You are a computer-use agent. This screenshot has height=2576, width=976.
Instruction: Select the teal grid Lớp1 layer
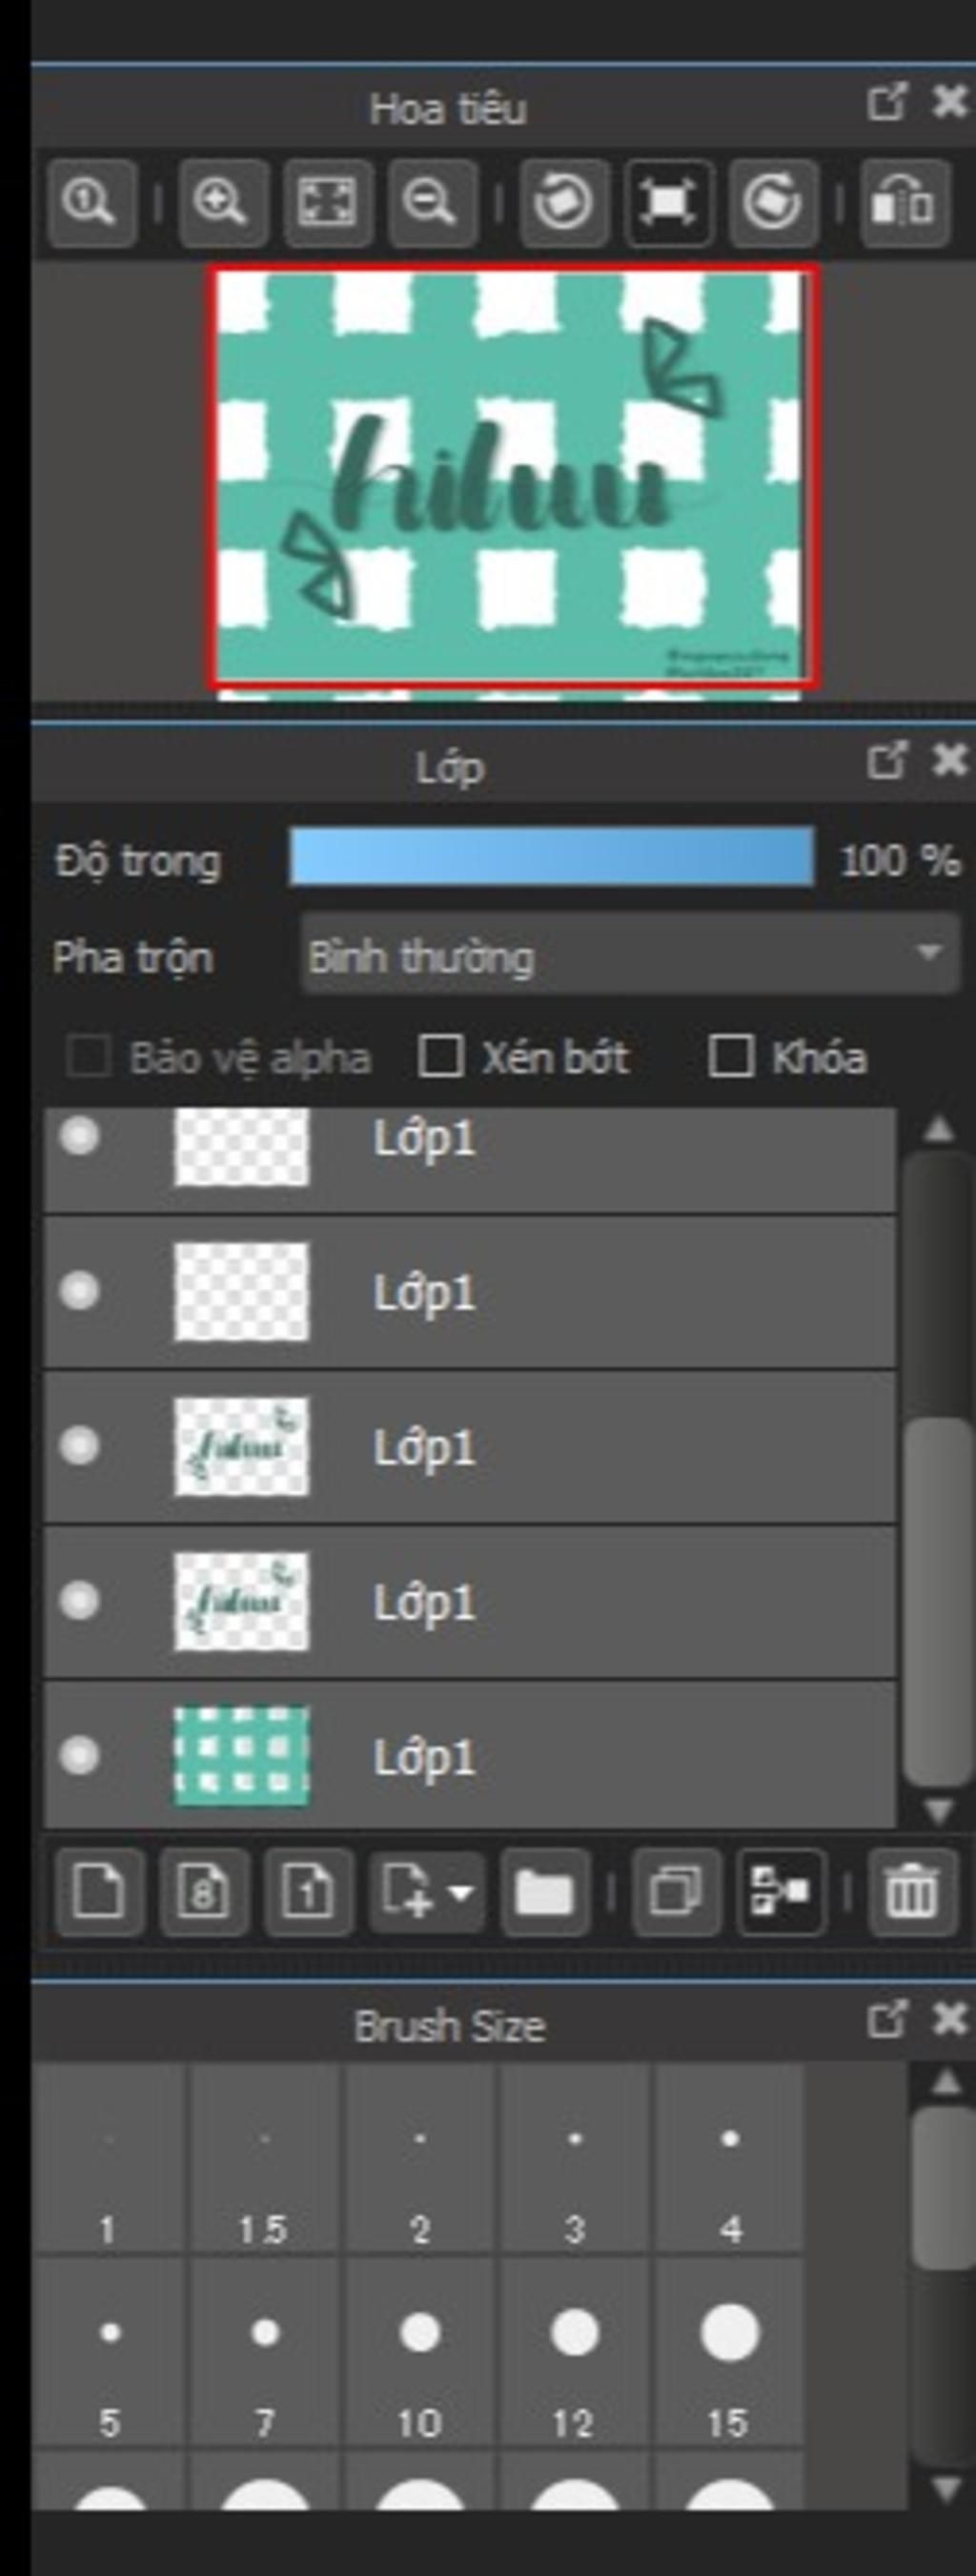coord(470,1756)
